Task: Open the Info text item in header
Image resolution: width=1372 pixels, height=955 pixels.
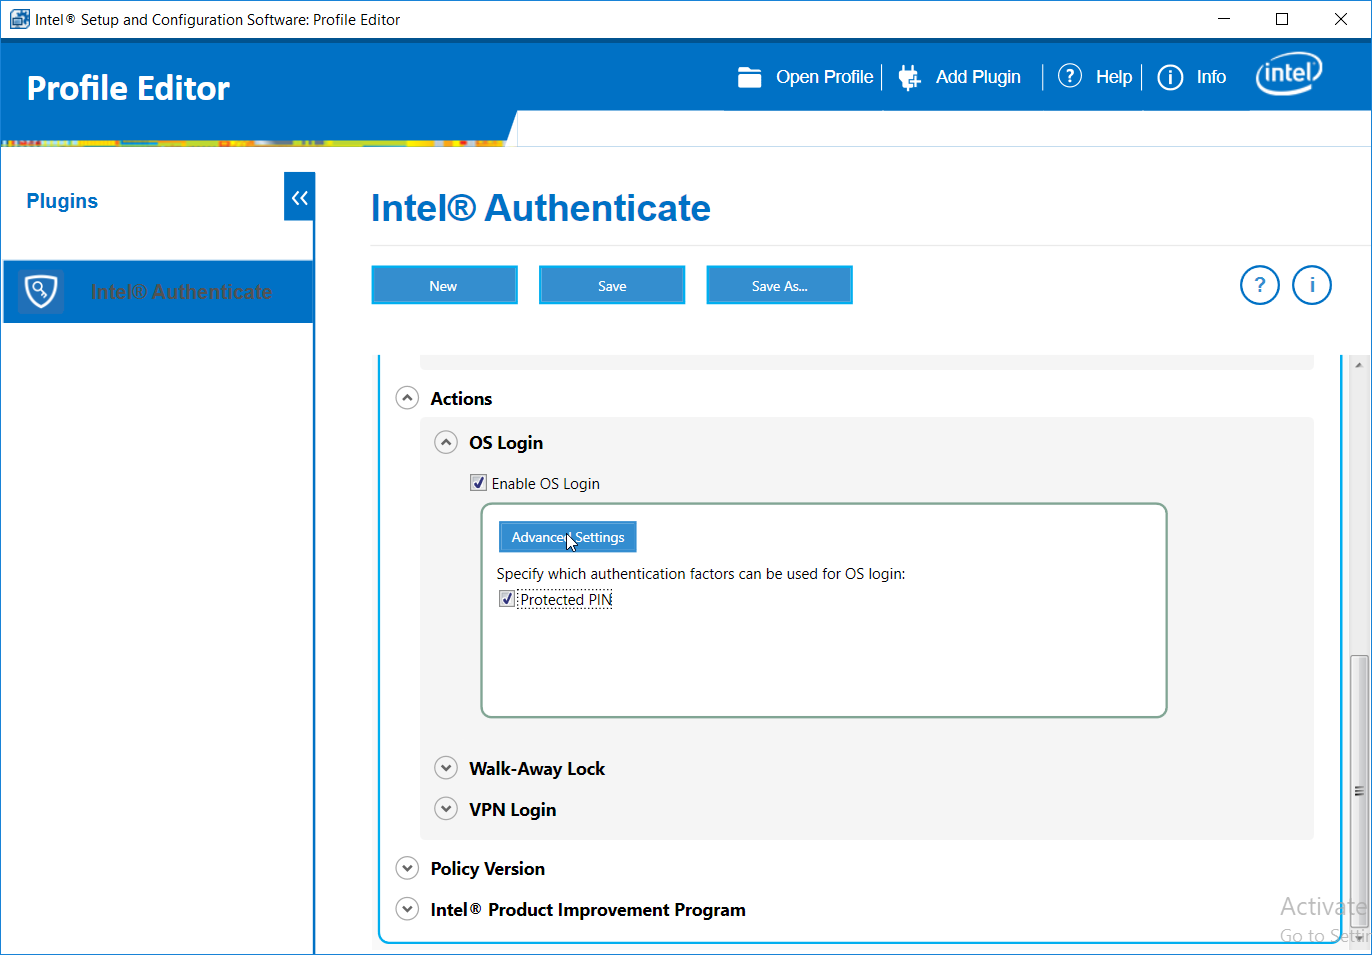Action: coord(1211,77)
